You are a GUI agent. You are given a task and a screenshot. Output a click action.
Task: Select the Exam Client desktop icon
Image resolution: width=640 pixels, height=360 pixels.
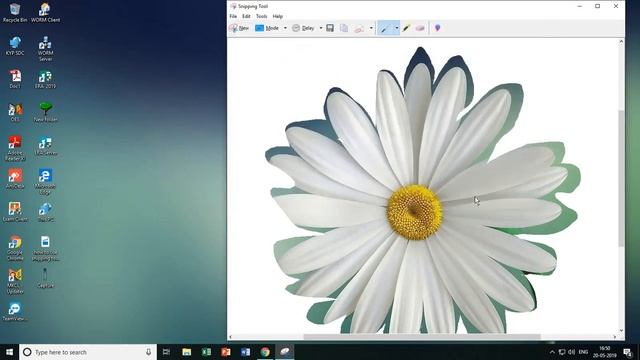15,212
